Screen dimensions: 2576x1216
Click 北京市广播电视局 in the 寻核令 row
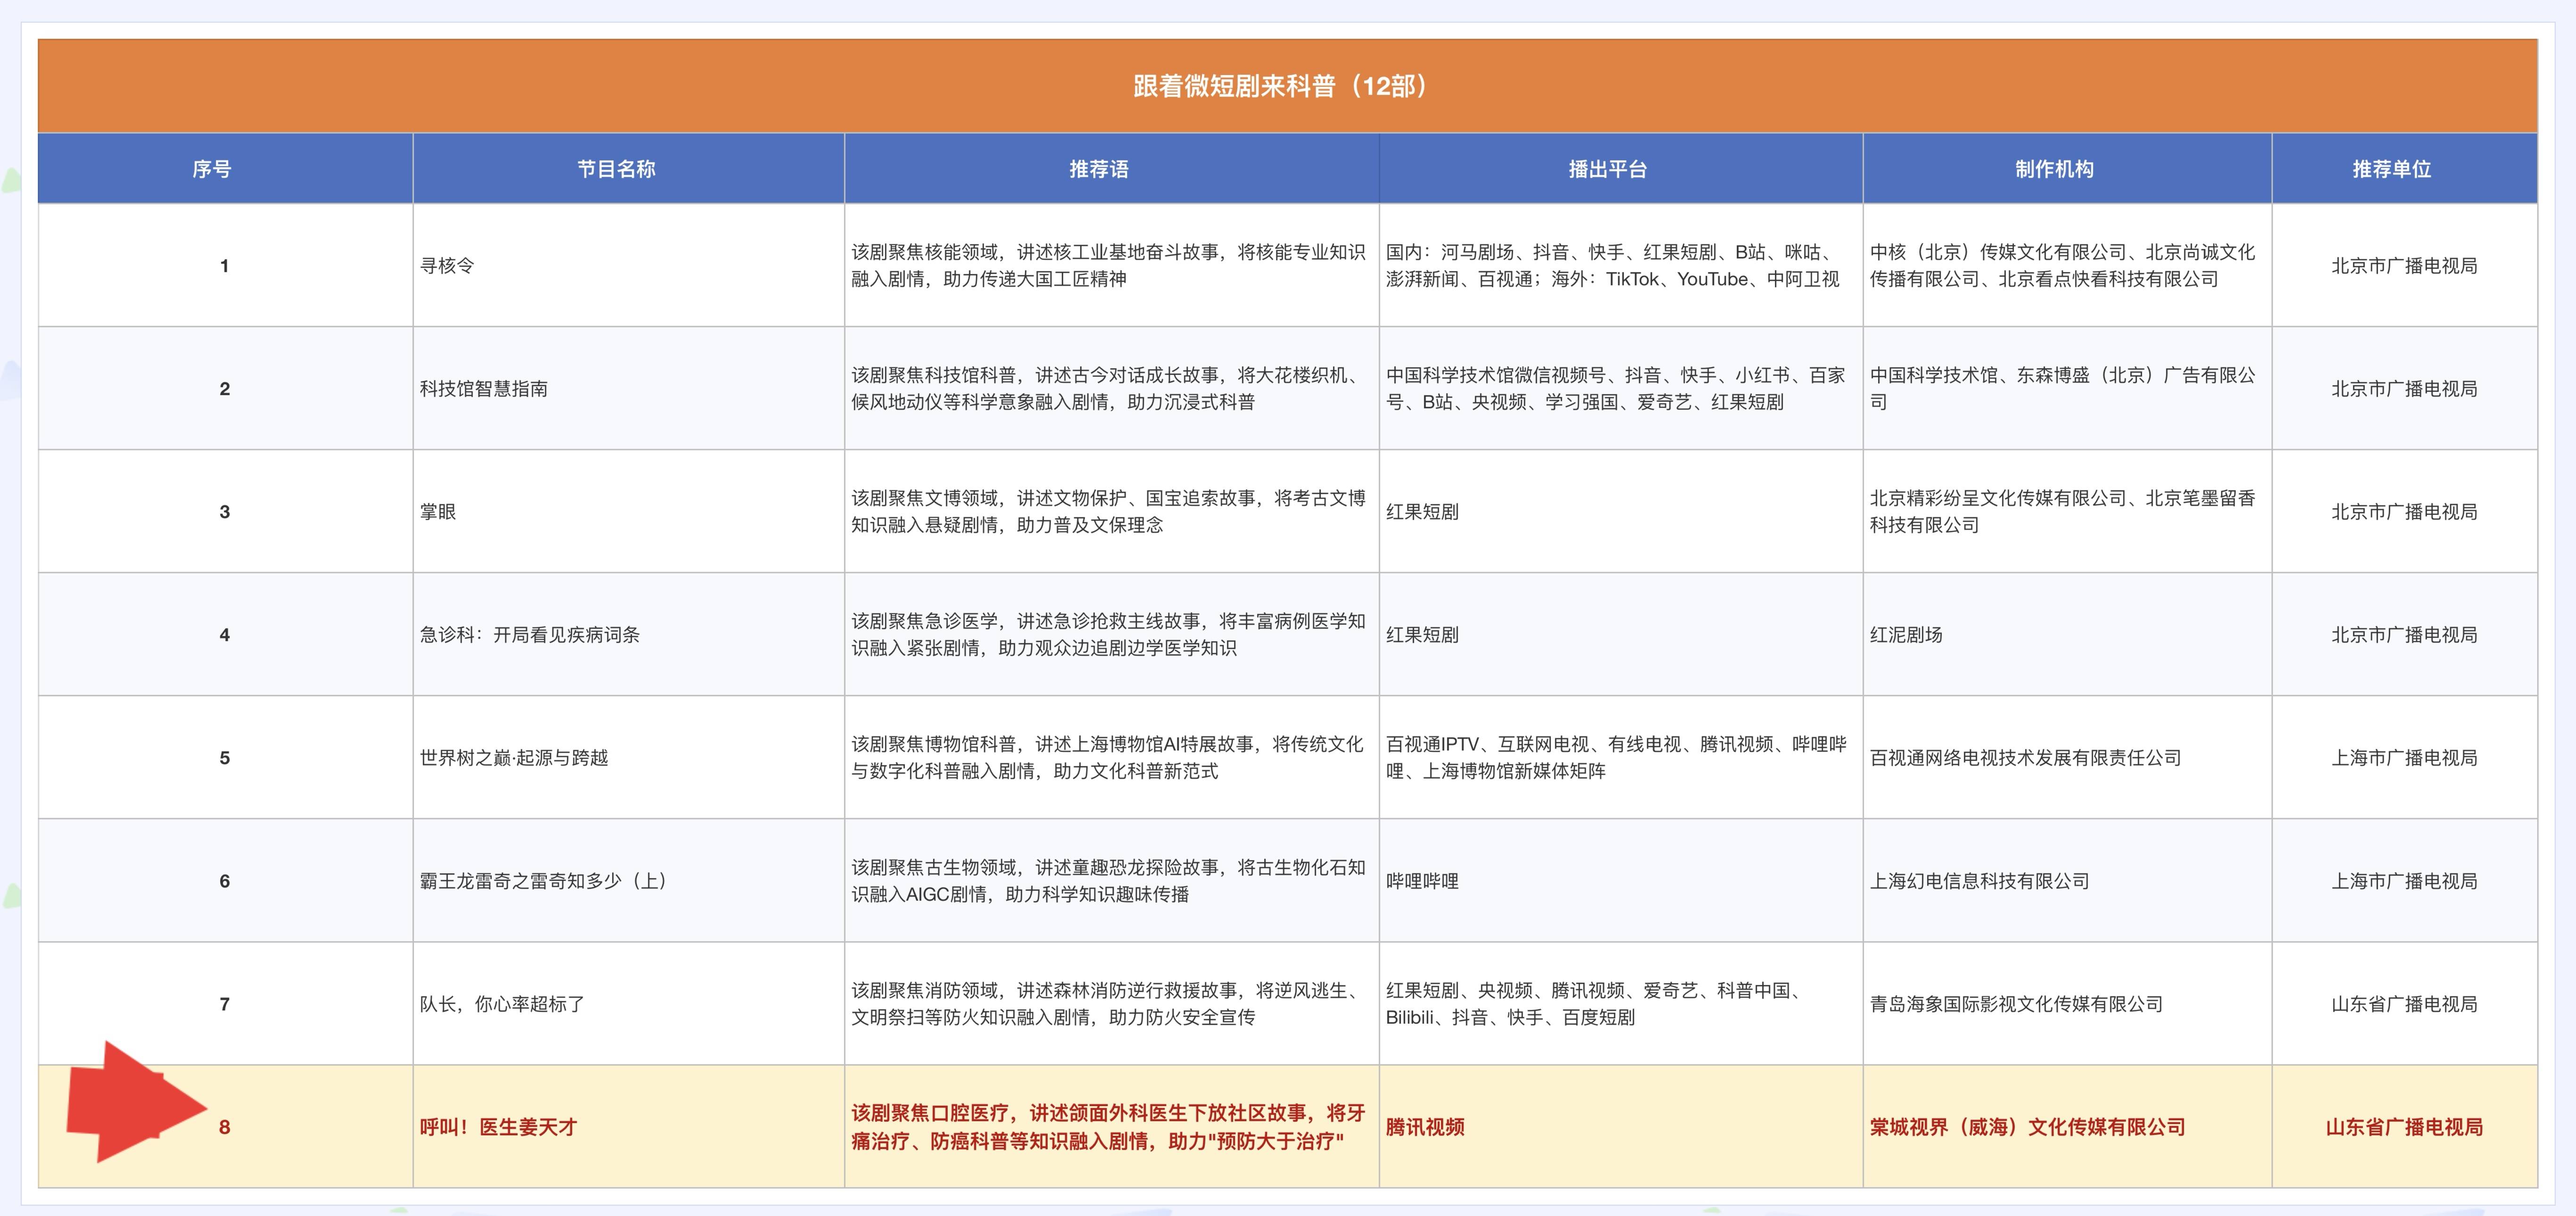point(2405,266)
